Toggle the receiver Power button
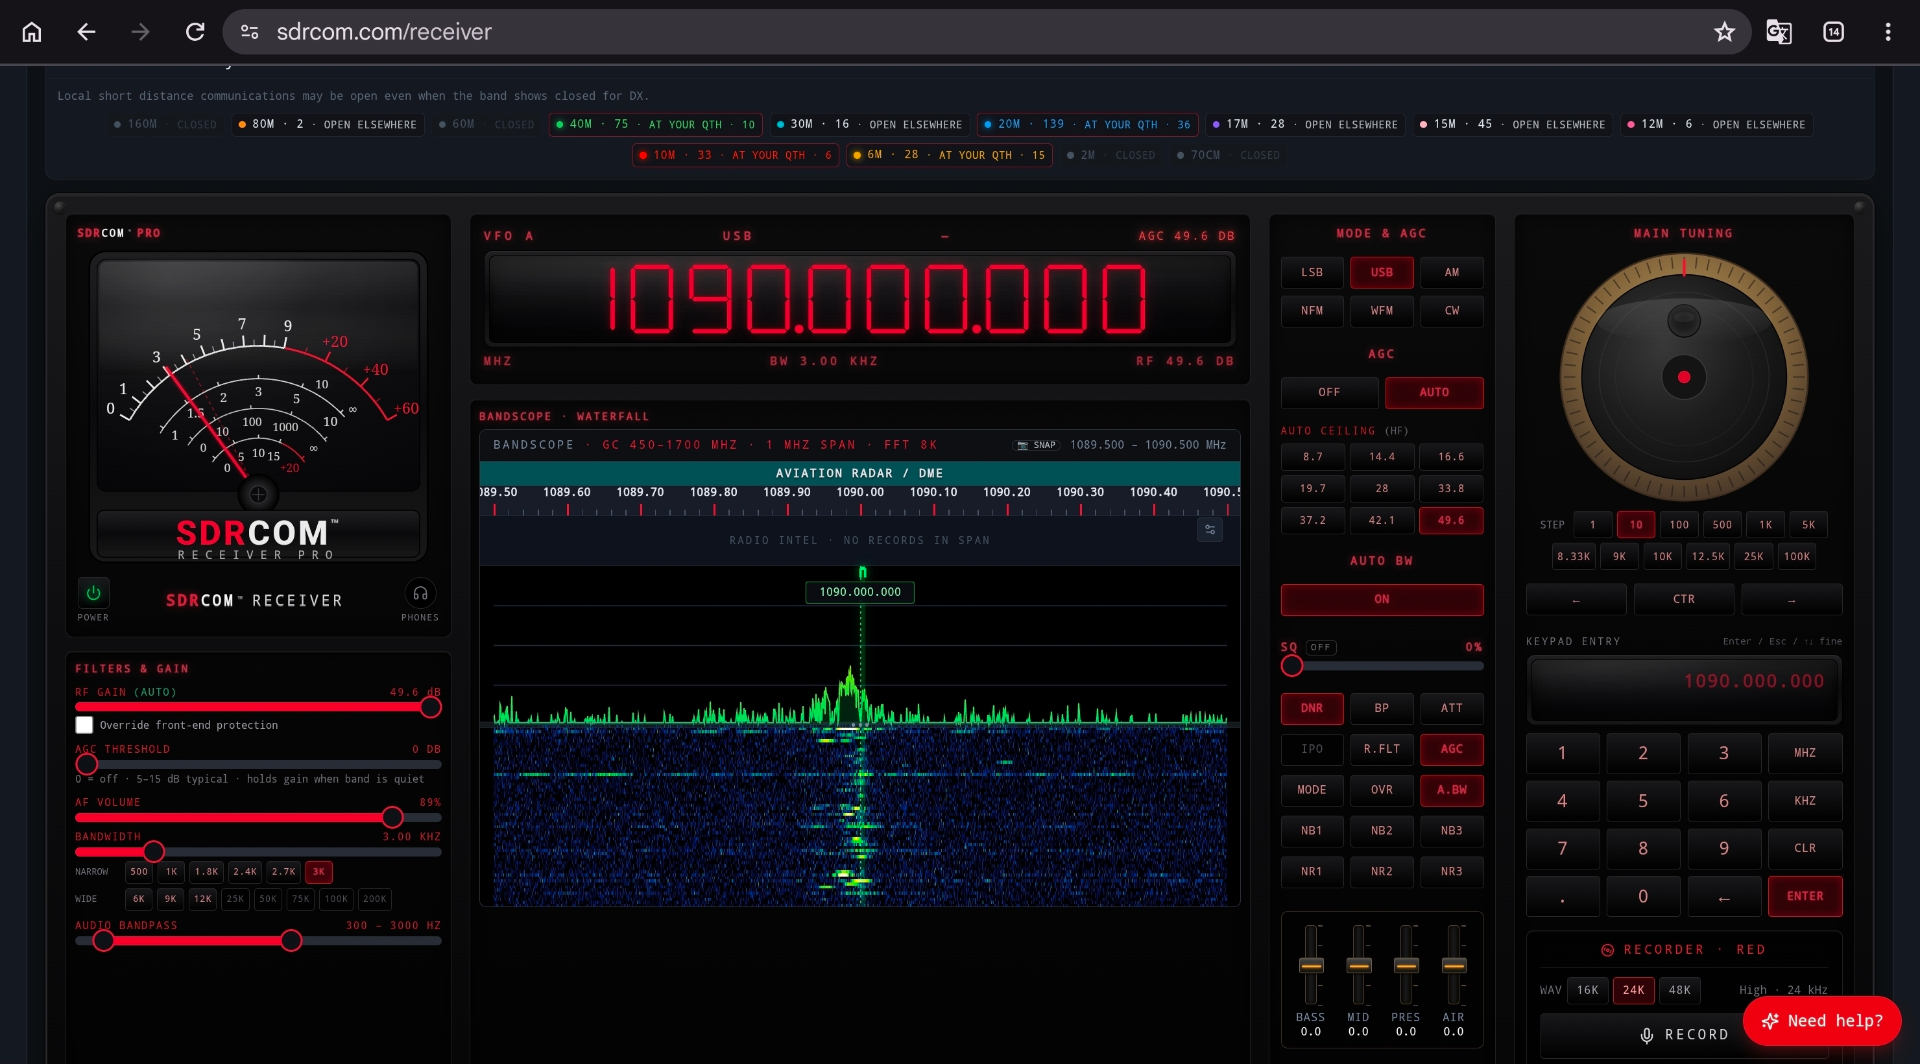Image resolution: width=1920 pixels, height=1064 pixels. (x=93, y=593)
